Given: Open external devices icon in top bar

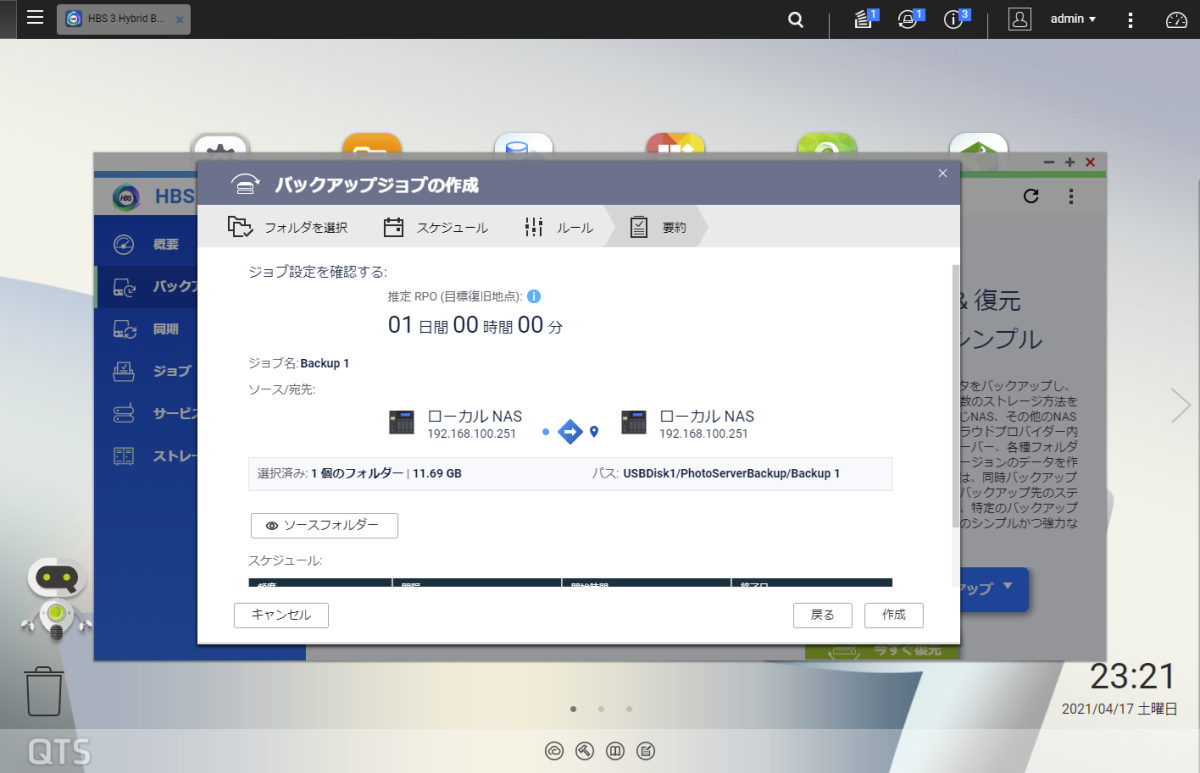Looking at the screenshot, I should pyautogui.click(x=909, y=19).
